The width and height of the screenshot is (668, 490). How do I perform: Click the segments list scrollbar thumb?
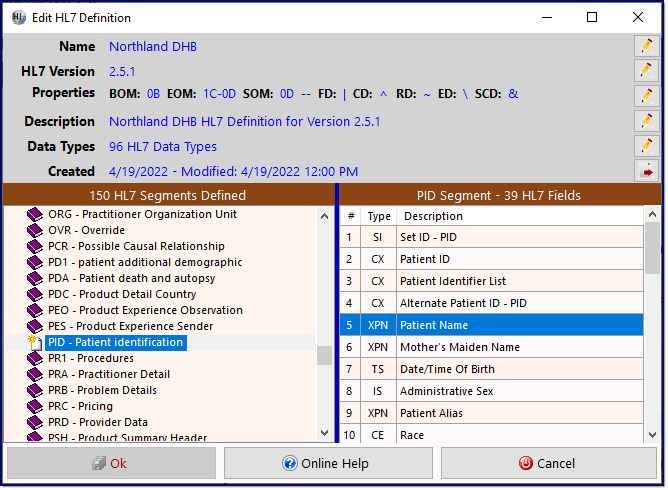[x=324, y=356]
